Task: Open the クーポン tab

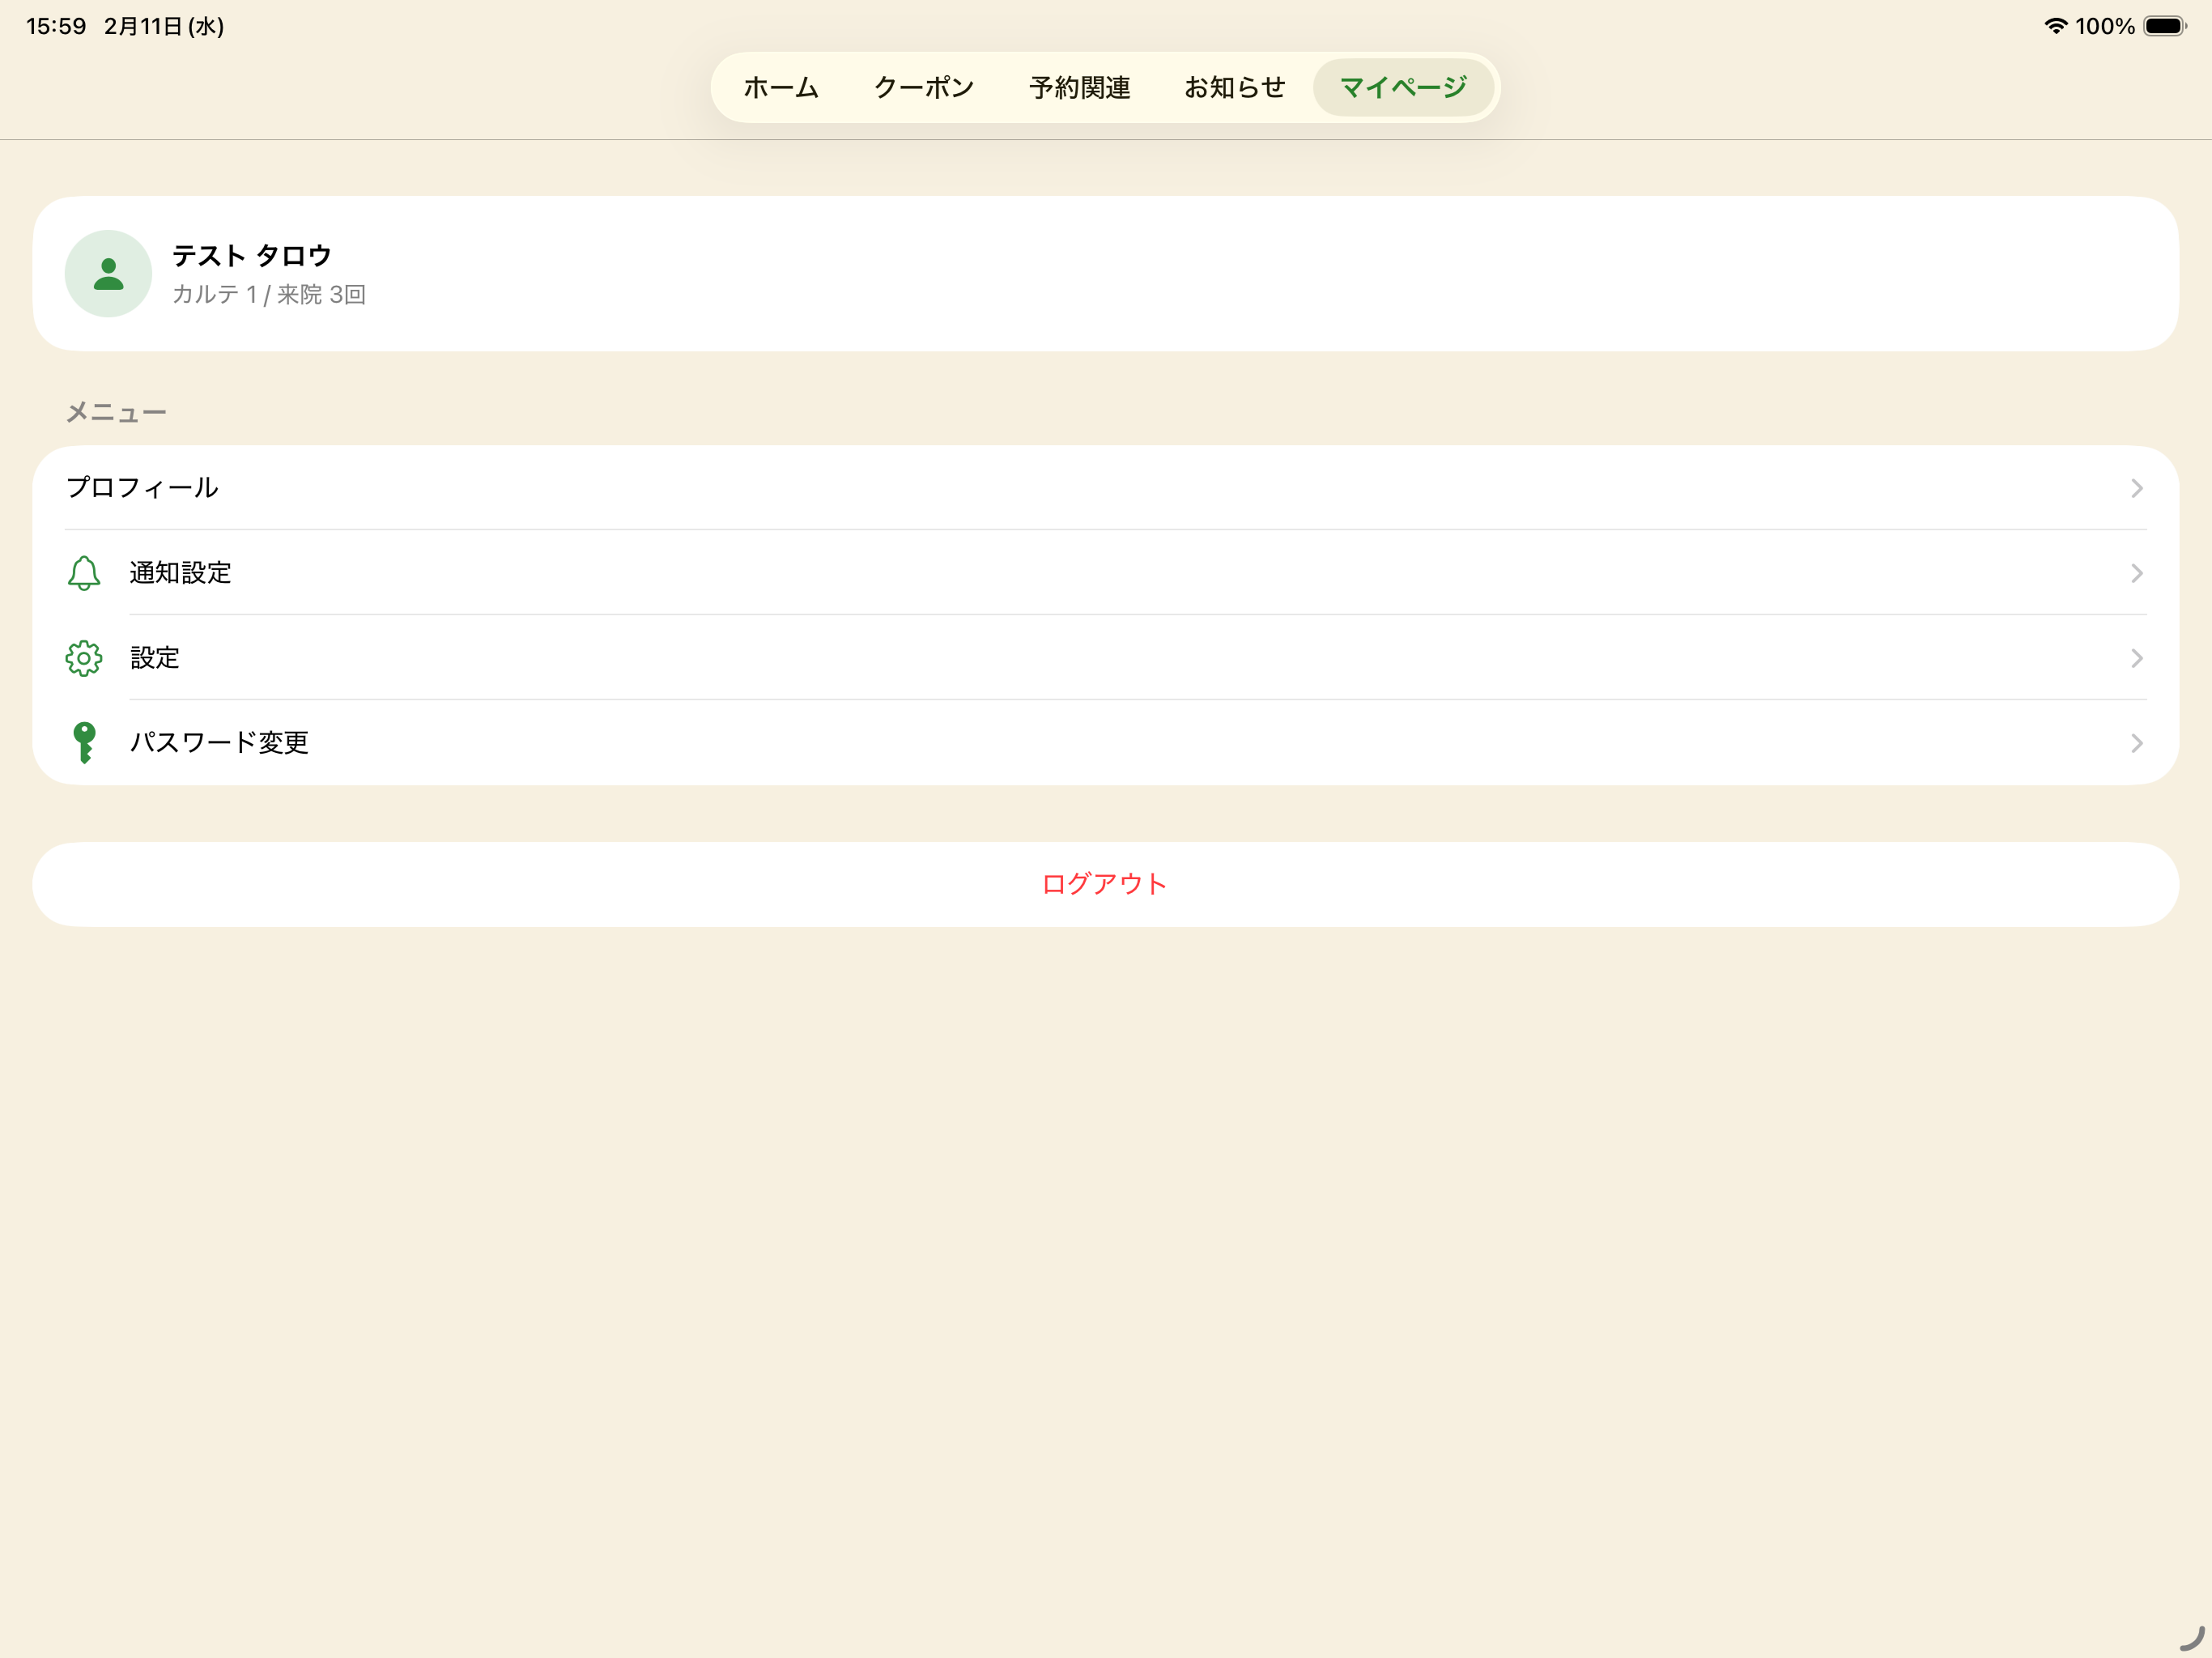Action: 924,88
